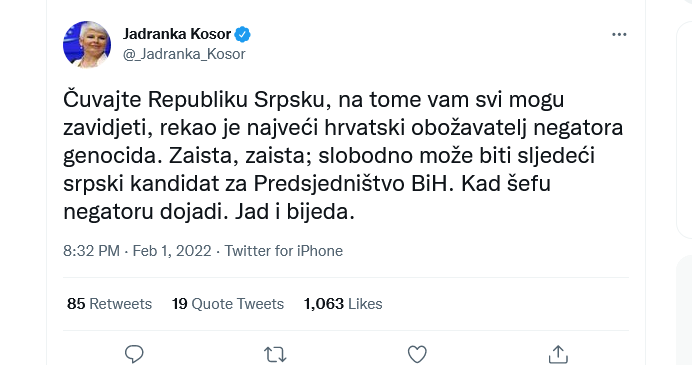Like the tweet with the heart icon
Screen dimensions: 692x365
pos(417,354)
